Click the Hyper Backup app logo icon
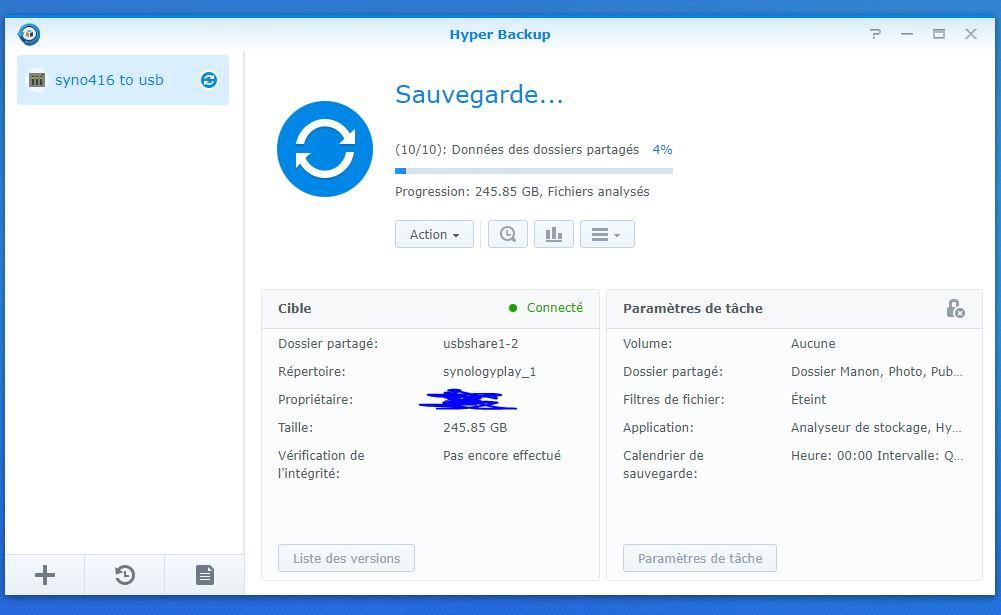 point(29,34)
